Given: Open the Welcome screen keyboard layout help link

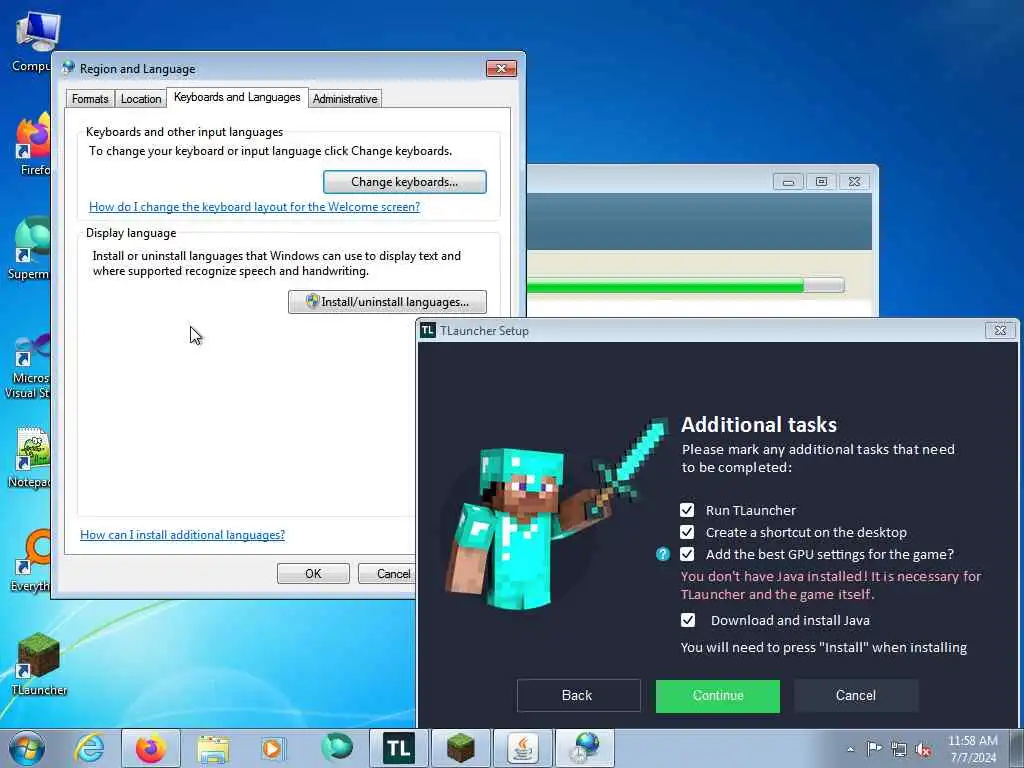Looking at the screenshot, I should (x=254, y=207).
